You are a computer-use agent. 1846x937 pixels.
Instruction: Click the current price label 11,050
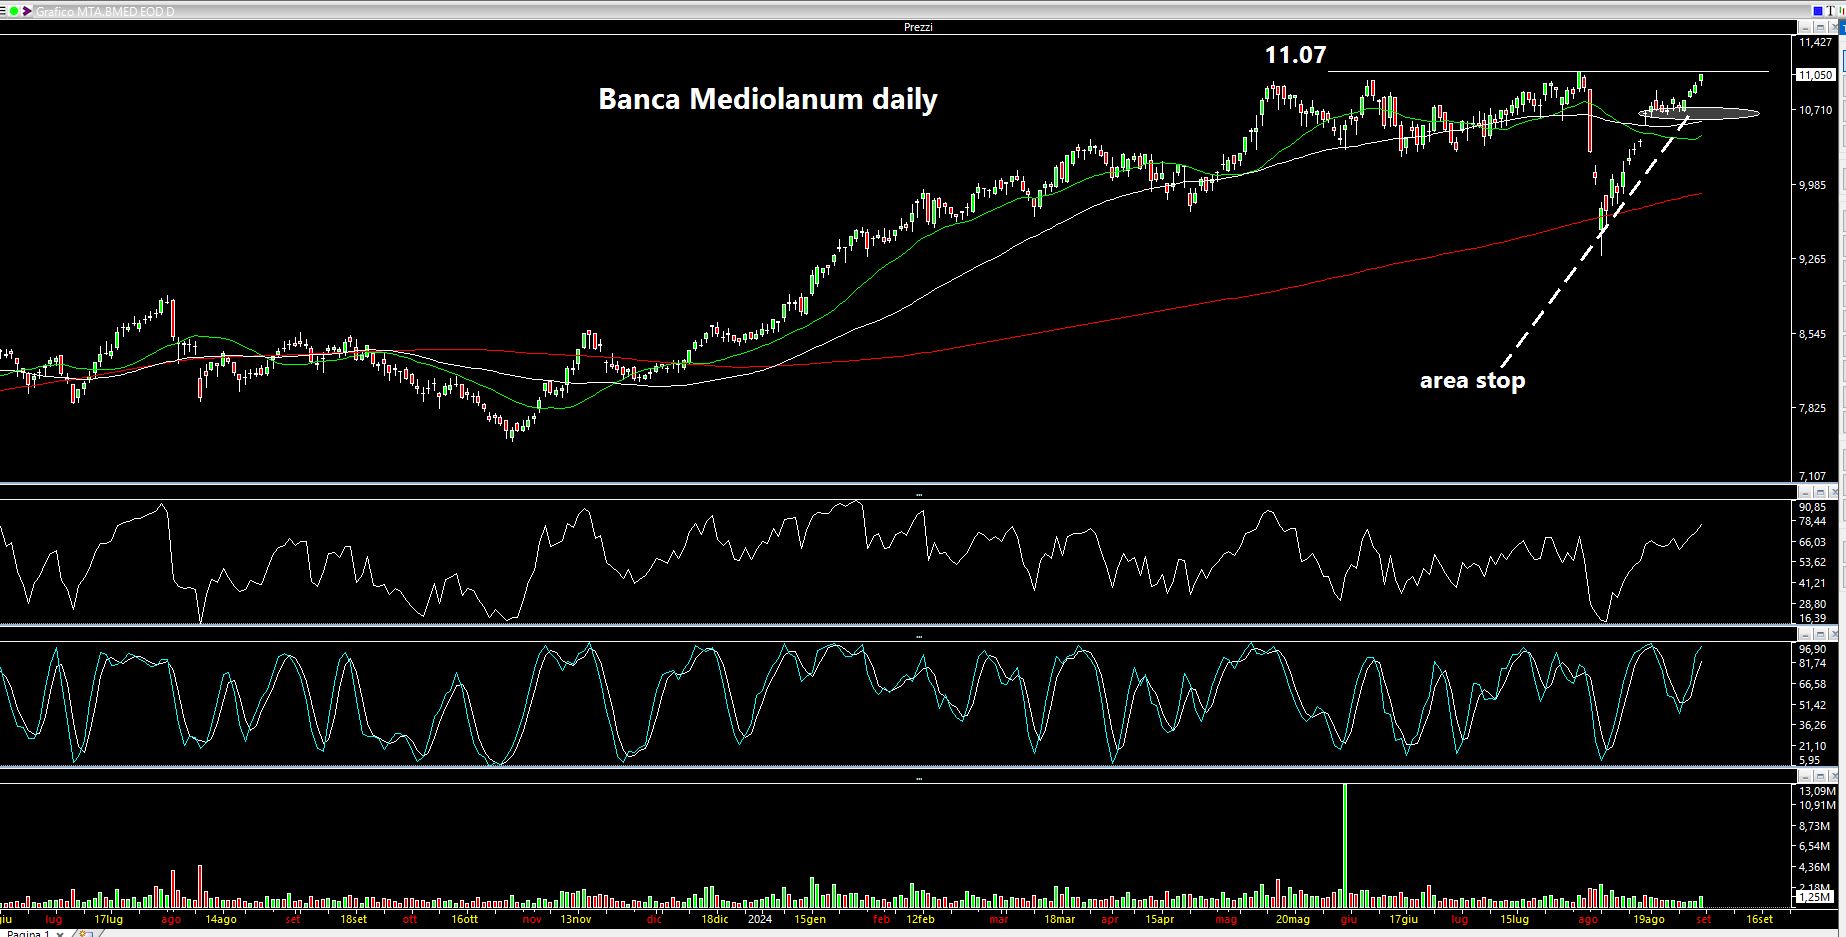coord(1815,75)
